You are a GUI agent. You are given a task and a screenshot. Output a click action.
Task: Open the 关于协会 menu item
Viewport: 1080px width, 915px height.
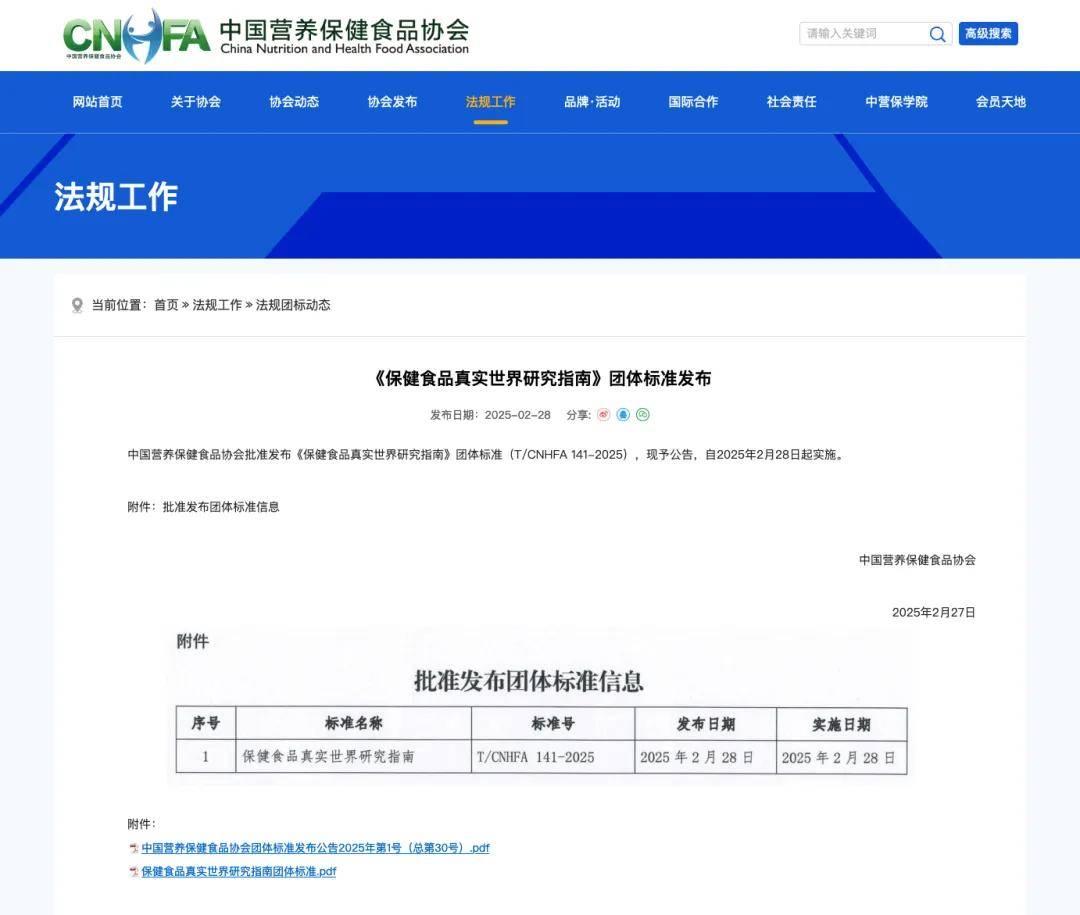tap(196, 102)
